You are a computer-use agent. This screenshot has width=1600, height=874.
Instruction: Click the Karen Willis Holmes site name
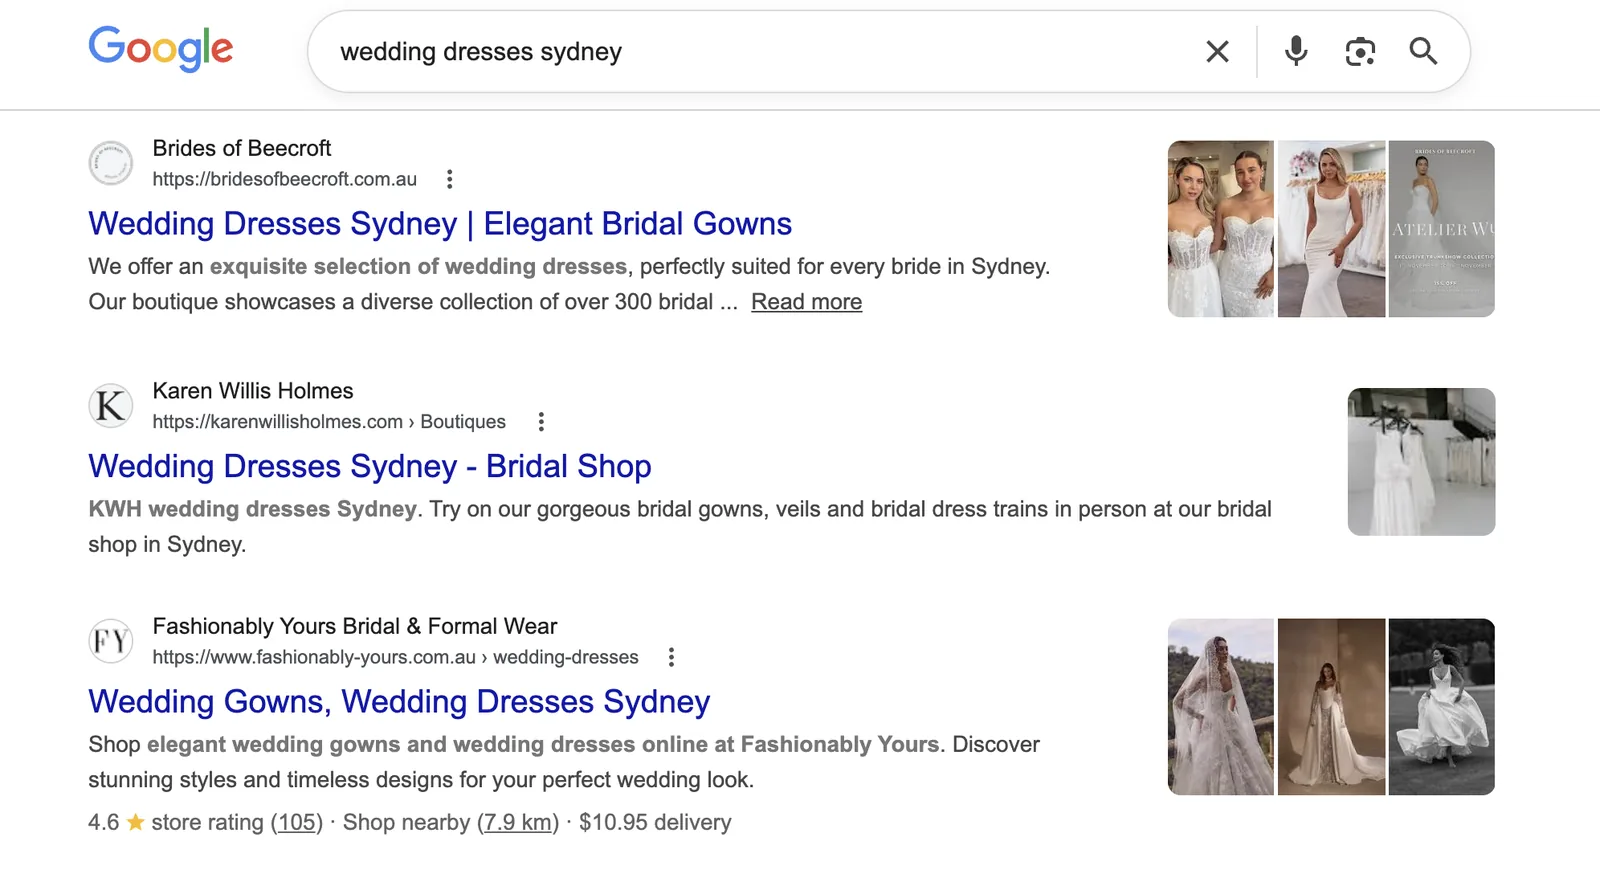pyautogui.click(x=253, y=391)
